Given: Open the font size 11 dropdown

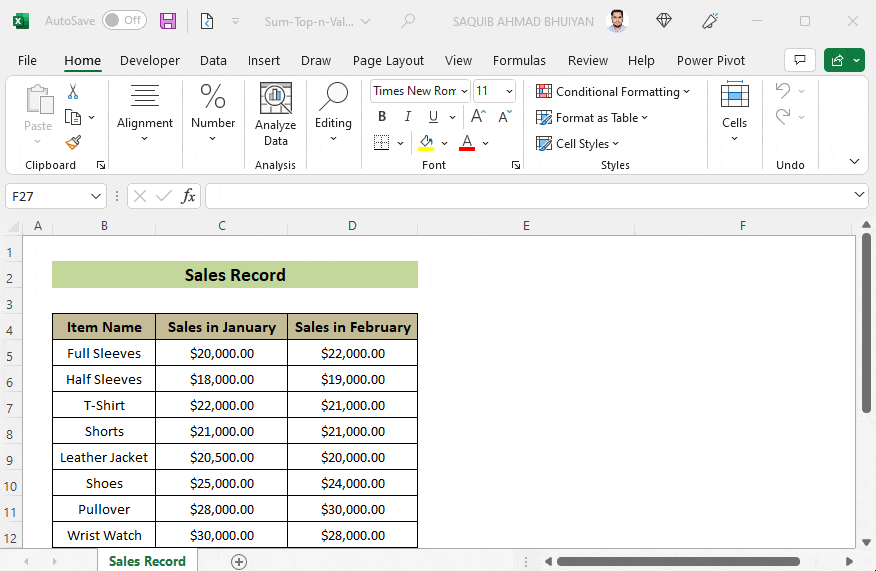Looking at the screenshot, I should pyautogui.click(x=510, y=91).
